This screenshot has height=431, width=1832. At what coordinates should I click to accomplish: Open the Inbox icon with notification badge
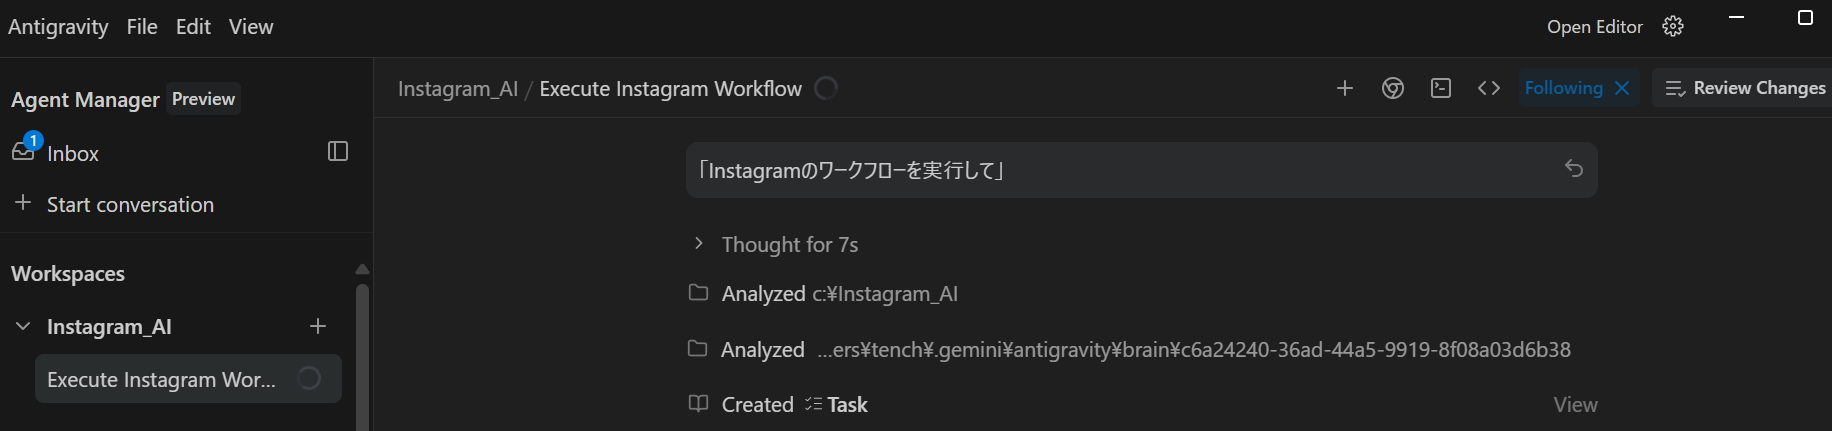(24, 151)
